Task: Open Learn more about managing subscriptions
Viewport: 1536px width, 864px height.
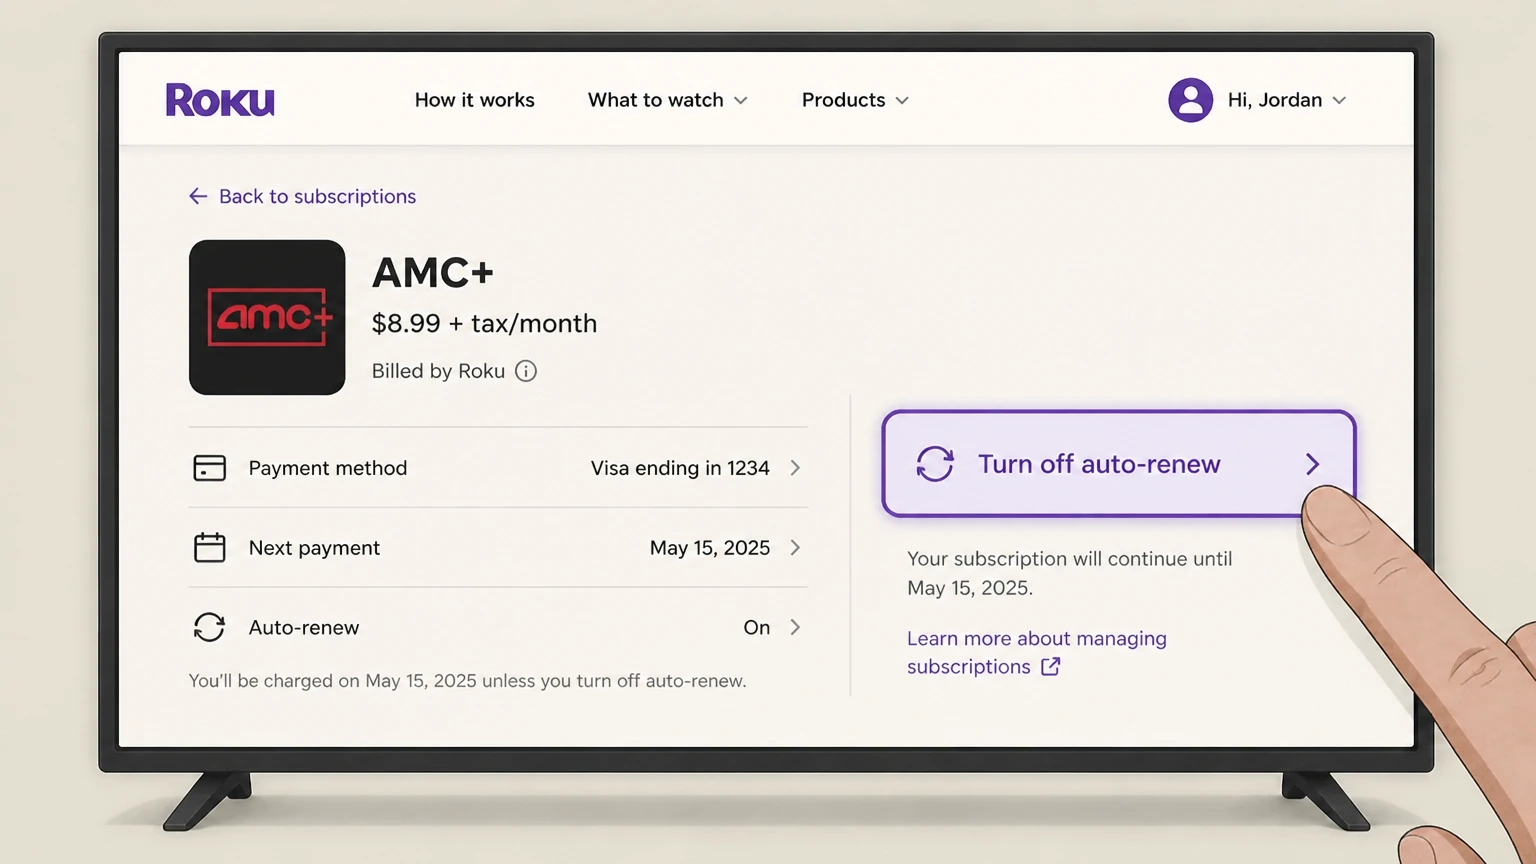Action: (x=1036, y=652)
